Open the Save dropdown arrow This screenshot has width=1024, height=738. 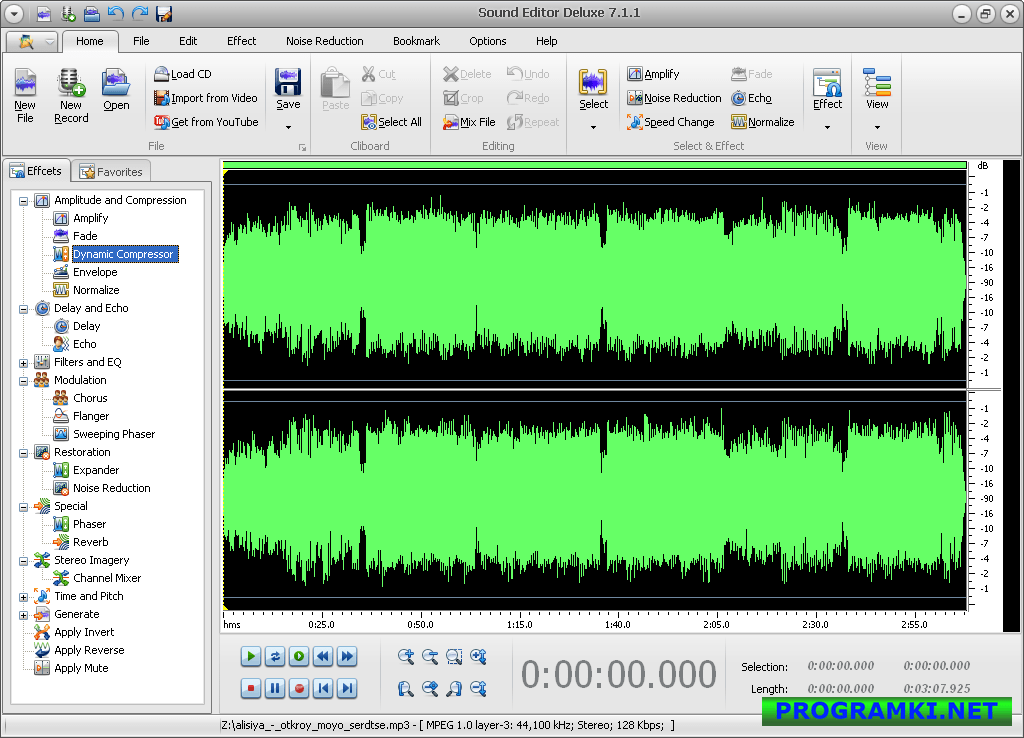(288, 127)
